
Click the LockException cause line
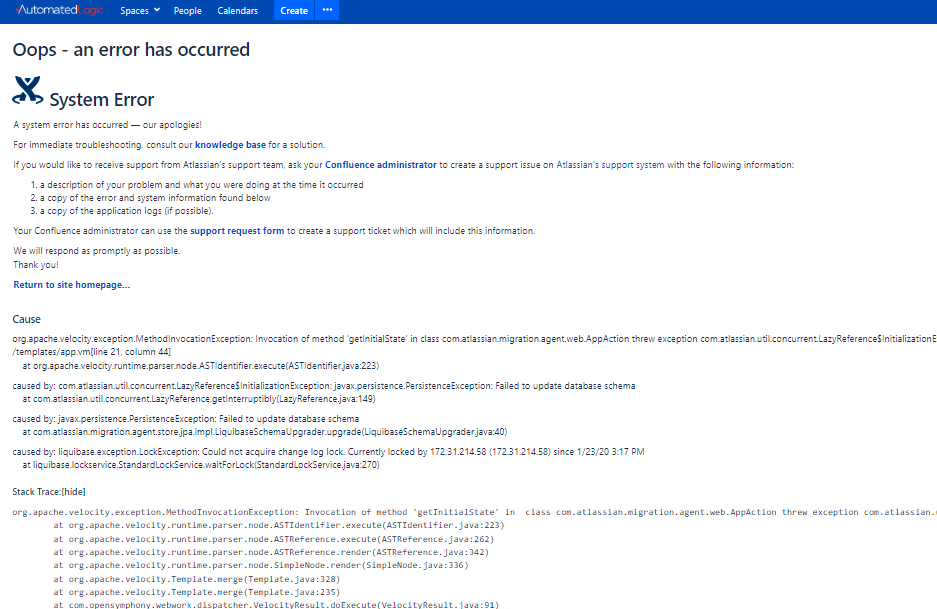[x=328, y=452]
